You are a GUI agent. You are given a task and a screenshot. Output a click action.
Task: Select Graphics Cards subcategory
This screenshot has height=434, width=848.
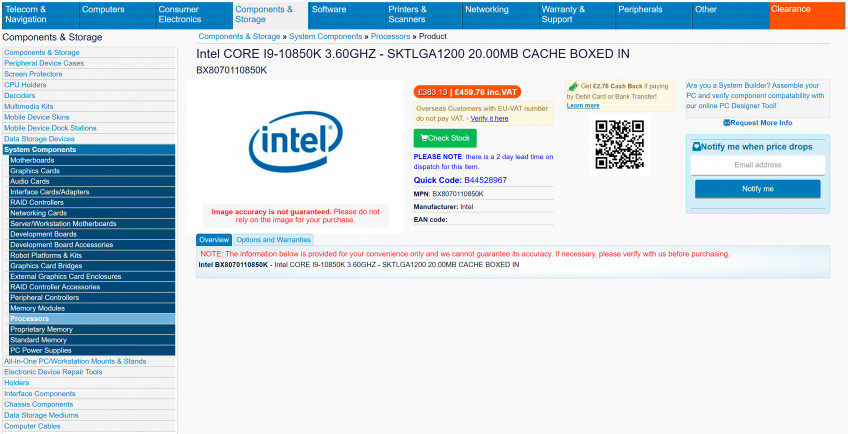92,171
